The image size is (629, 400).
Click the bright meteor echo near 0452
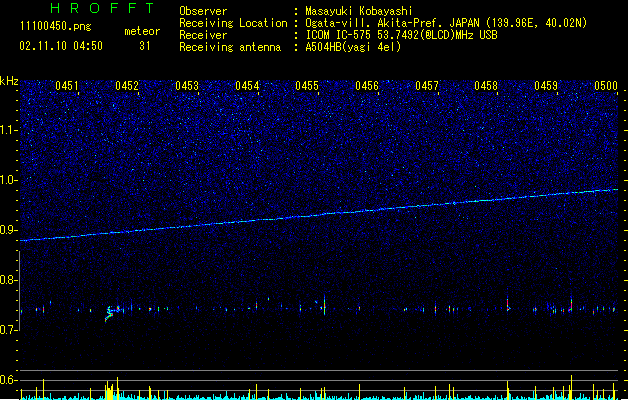click(x=111, y=313)
